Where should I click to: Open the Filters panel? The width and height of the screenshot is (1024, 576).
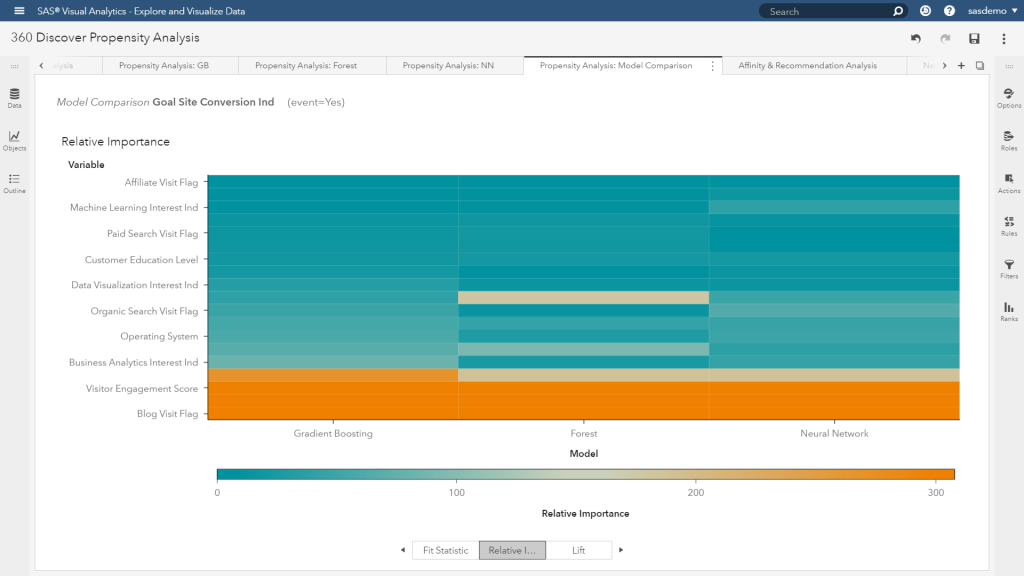tap(1009, 263)
